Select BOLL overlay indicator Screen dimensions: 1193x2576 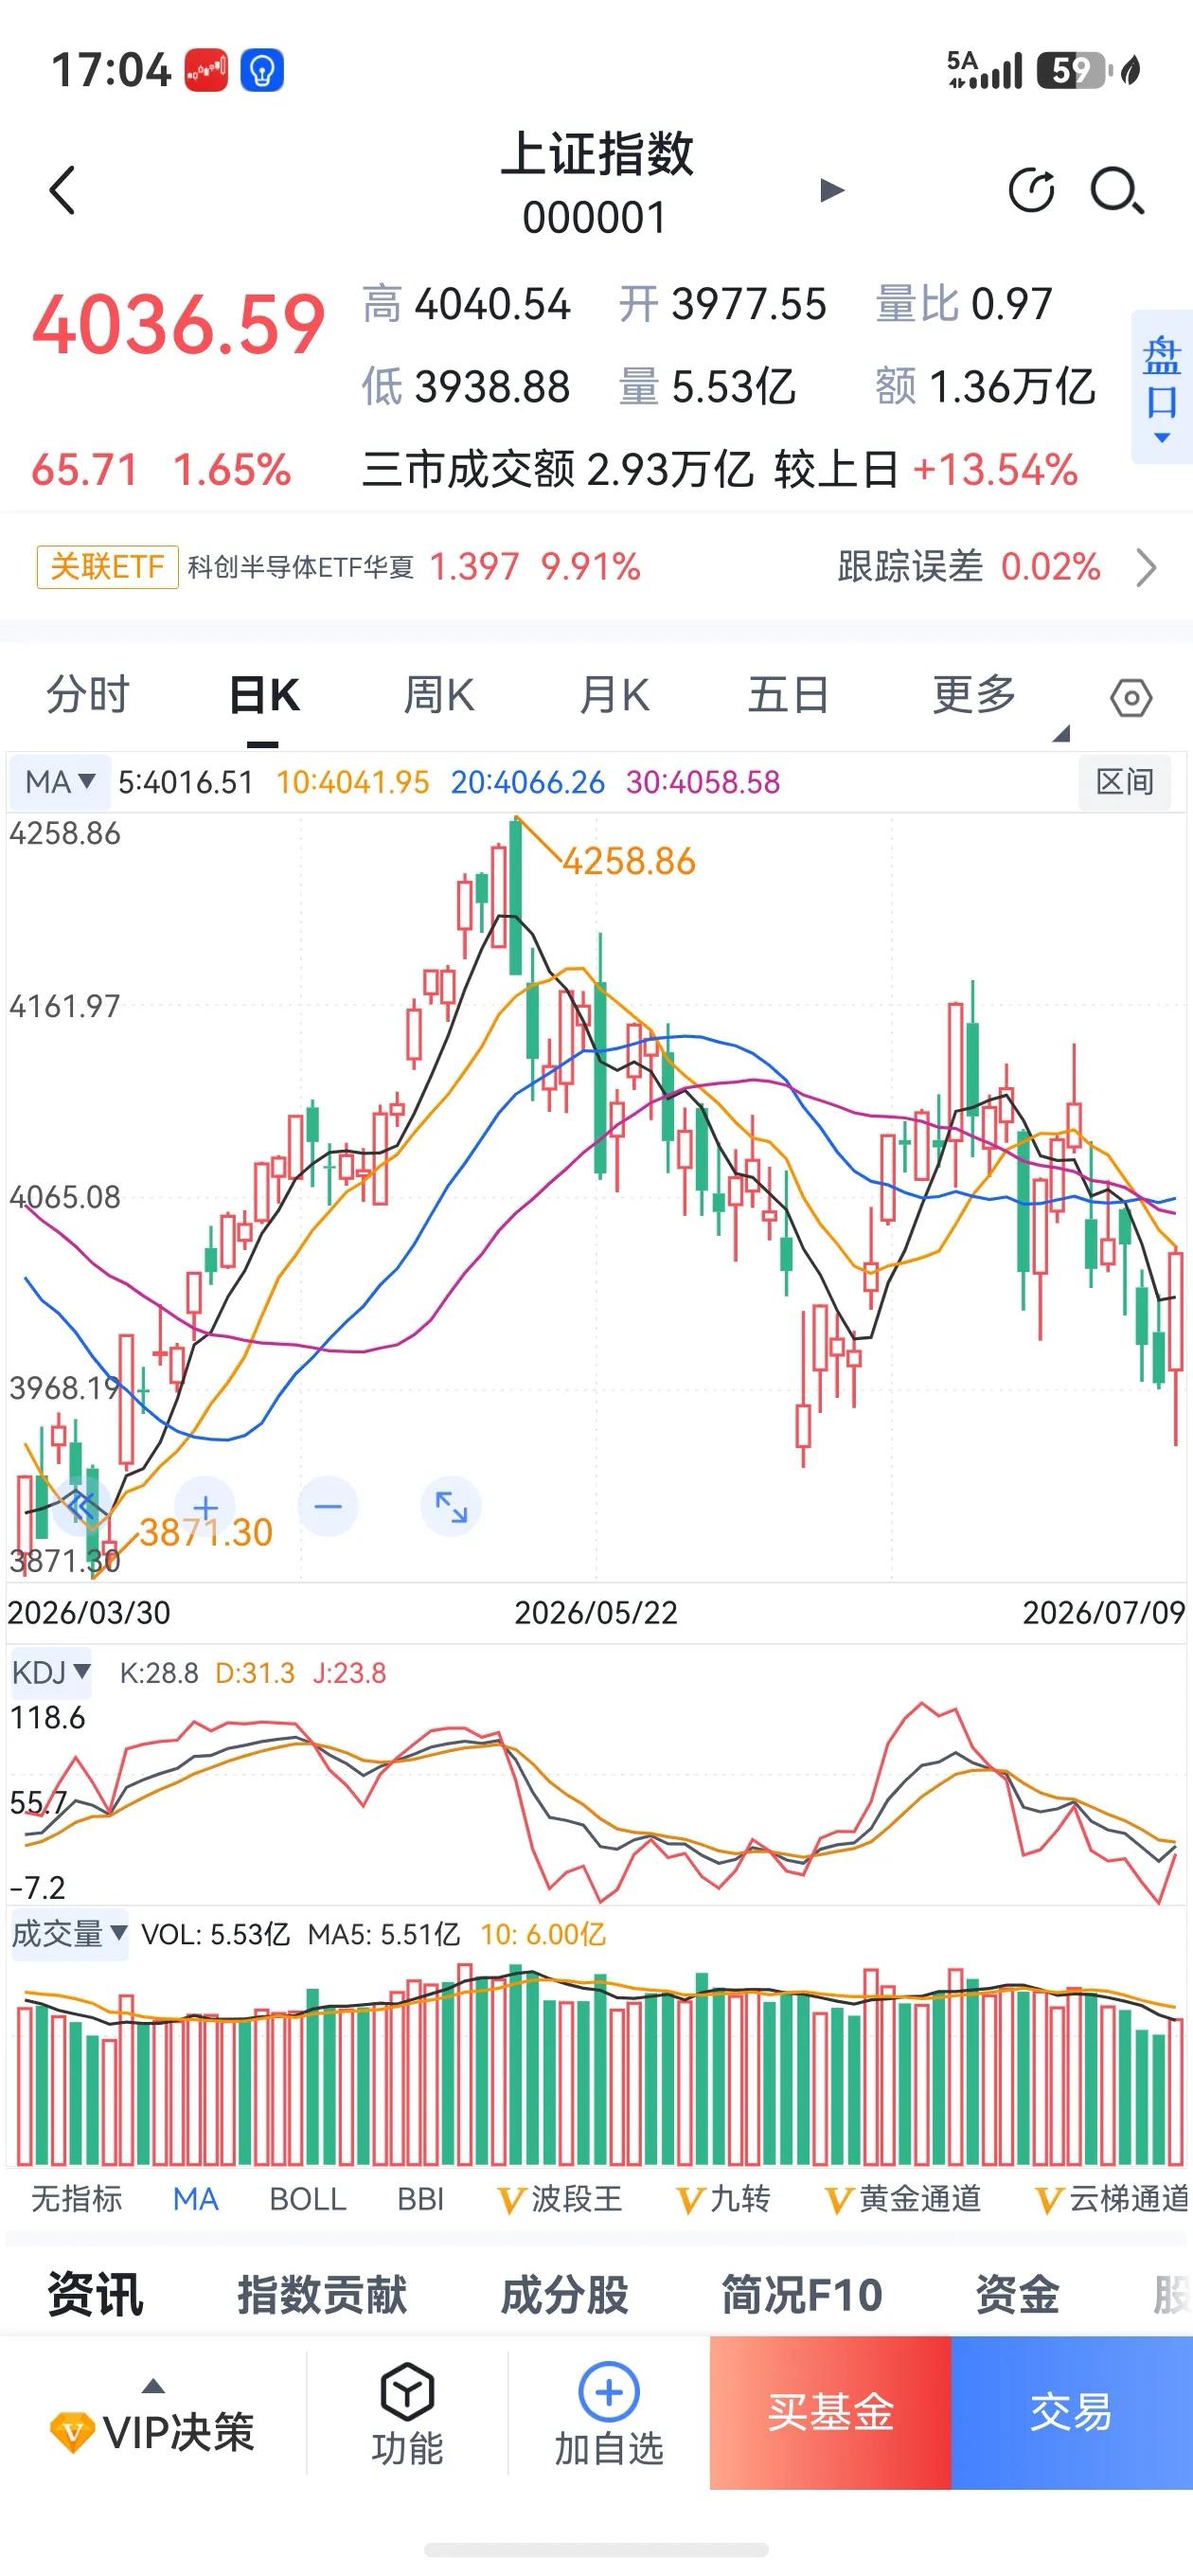click(x=308, y=2199)
